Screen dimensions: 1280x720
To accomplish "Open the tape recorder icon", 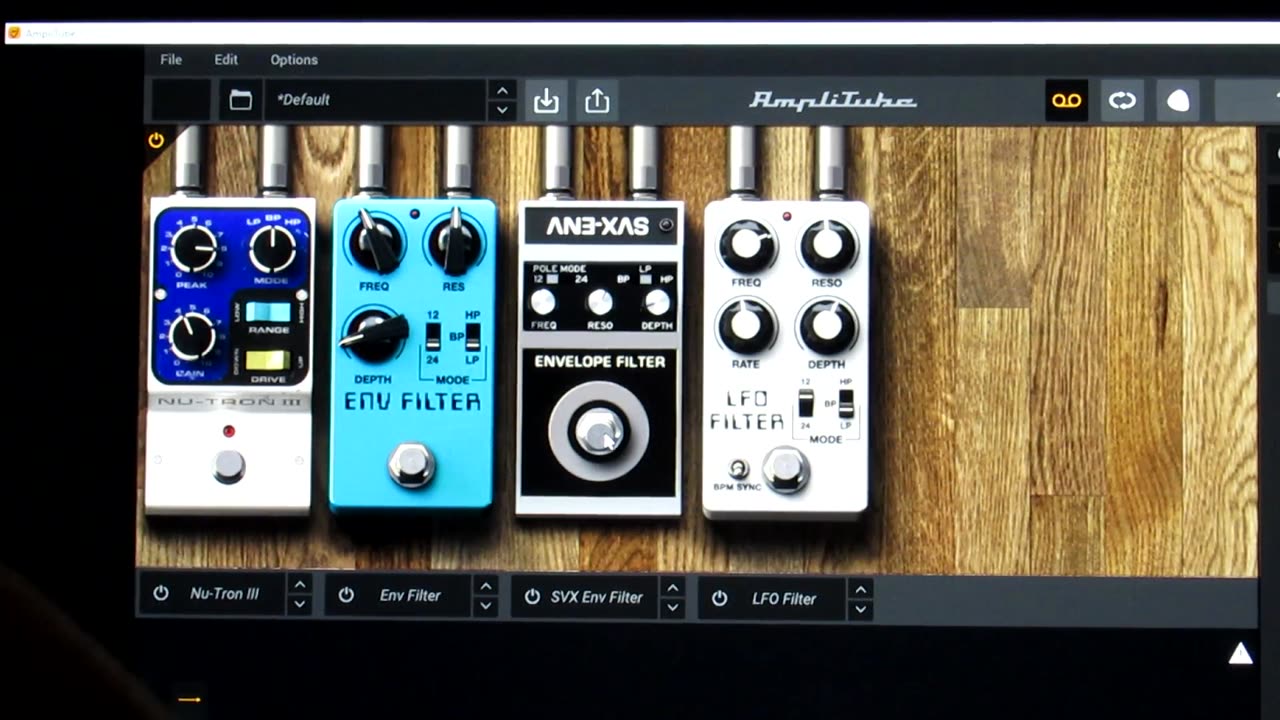I will (1066, 101).
